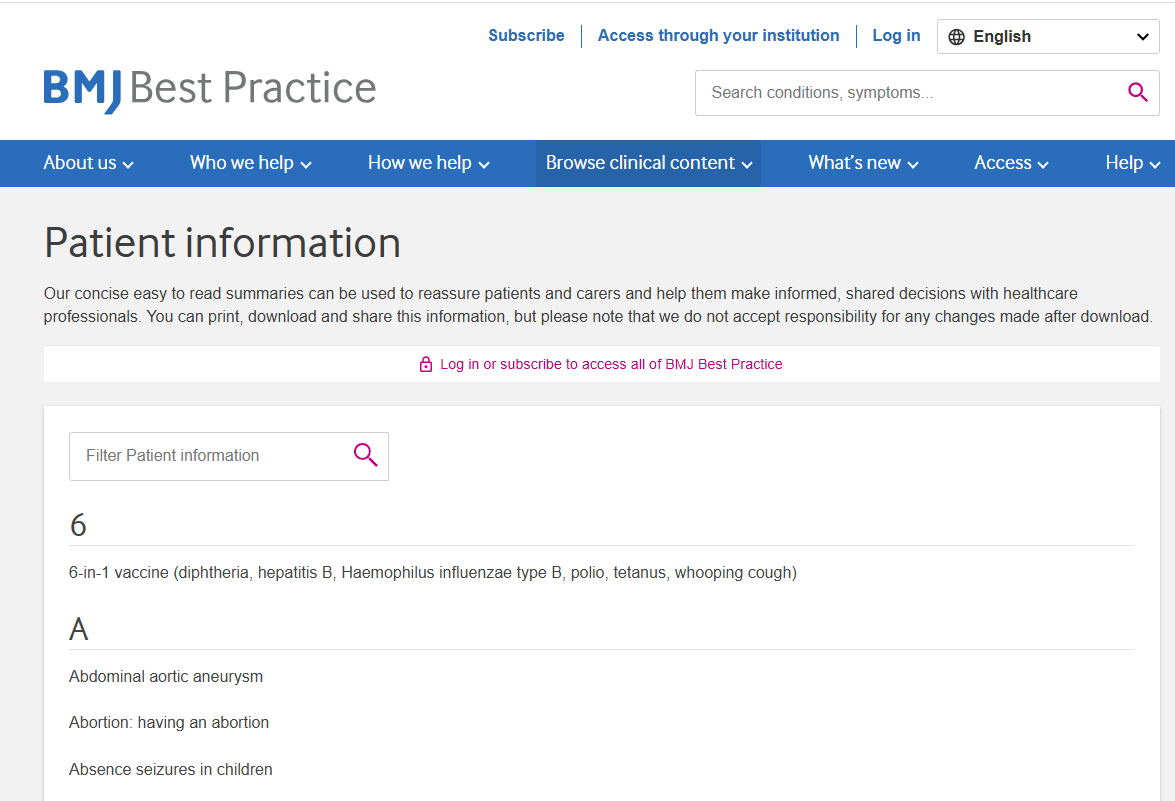
Task: Open the Access navigation menu
Action: pyautogui.click(x=1011, y=163)
